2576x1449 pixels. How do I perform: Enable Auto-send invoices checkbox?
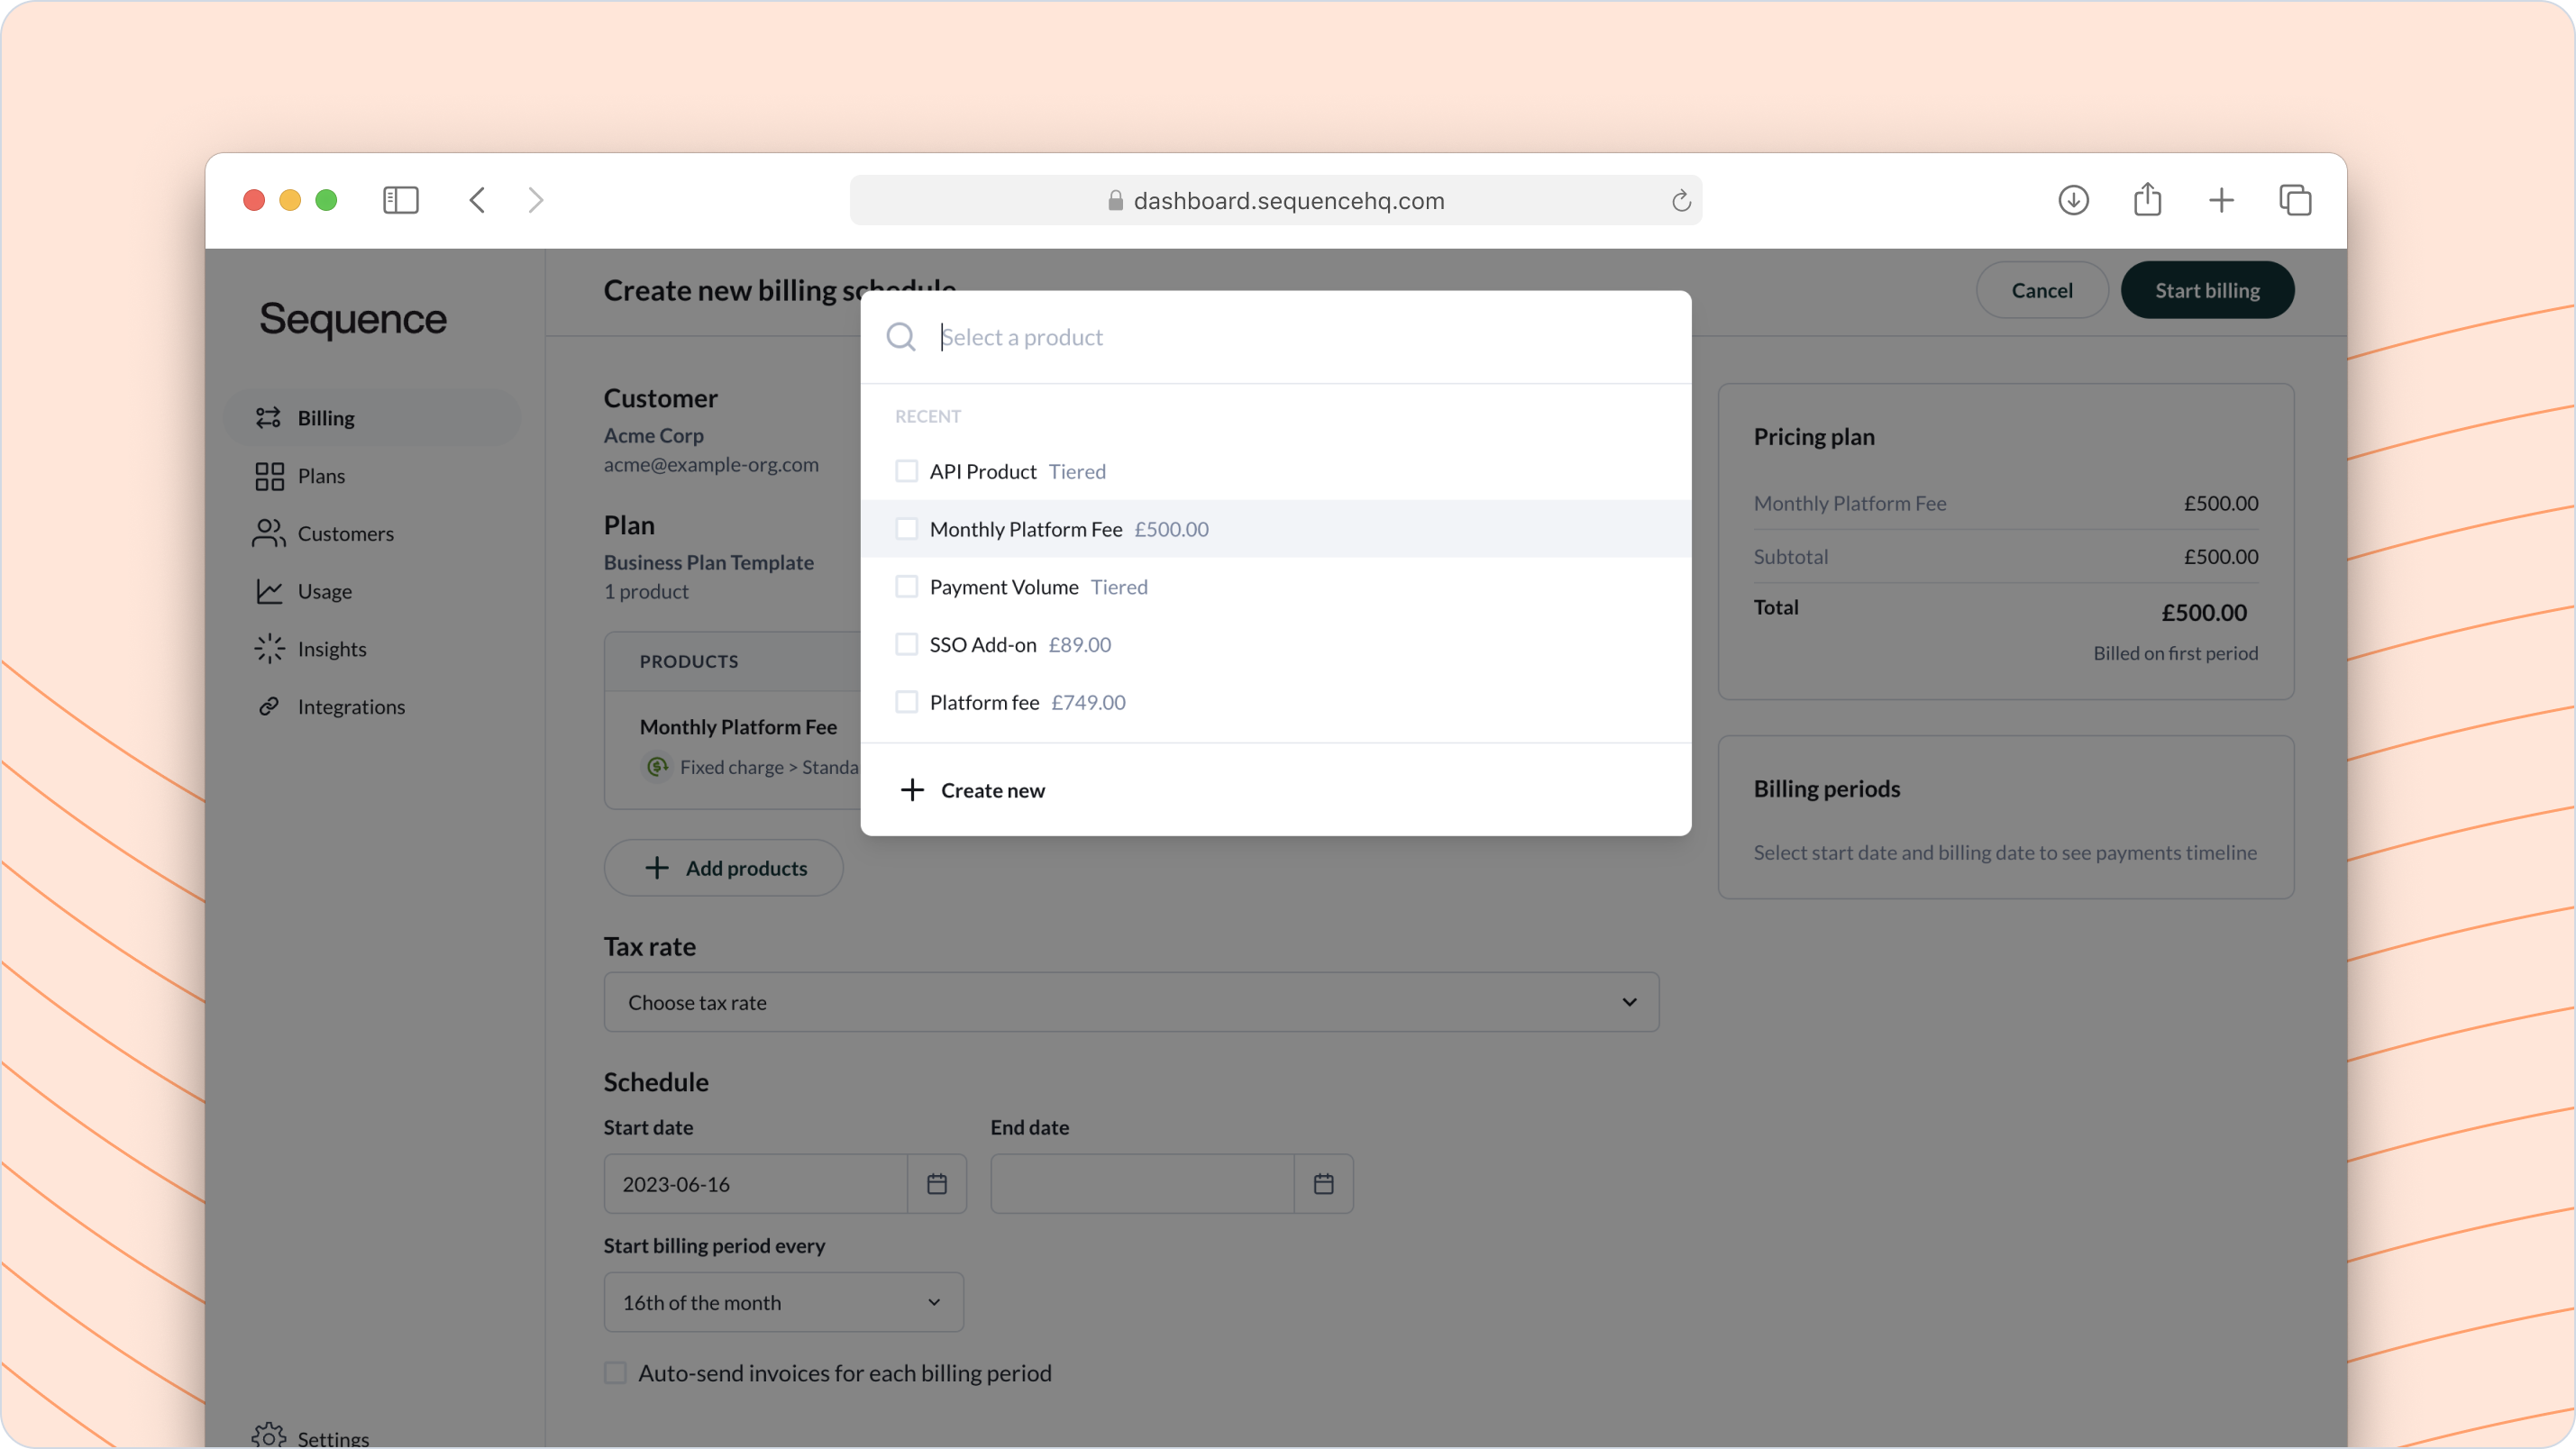(x=615, y=1373)
